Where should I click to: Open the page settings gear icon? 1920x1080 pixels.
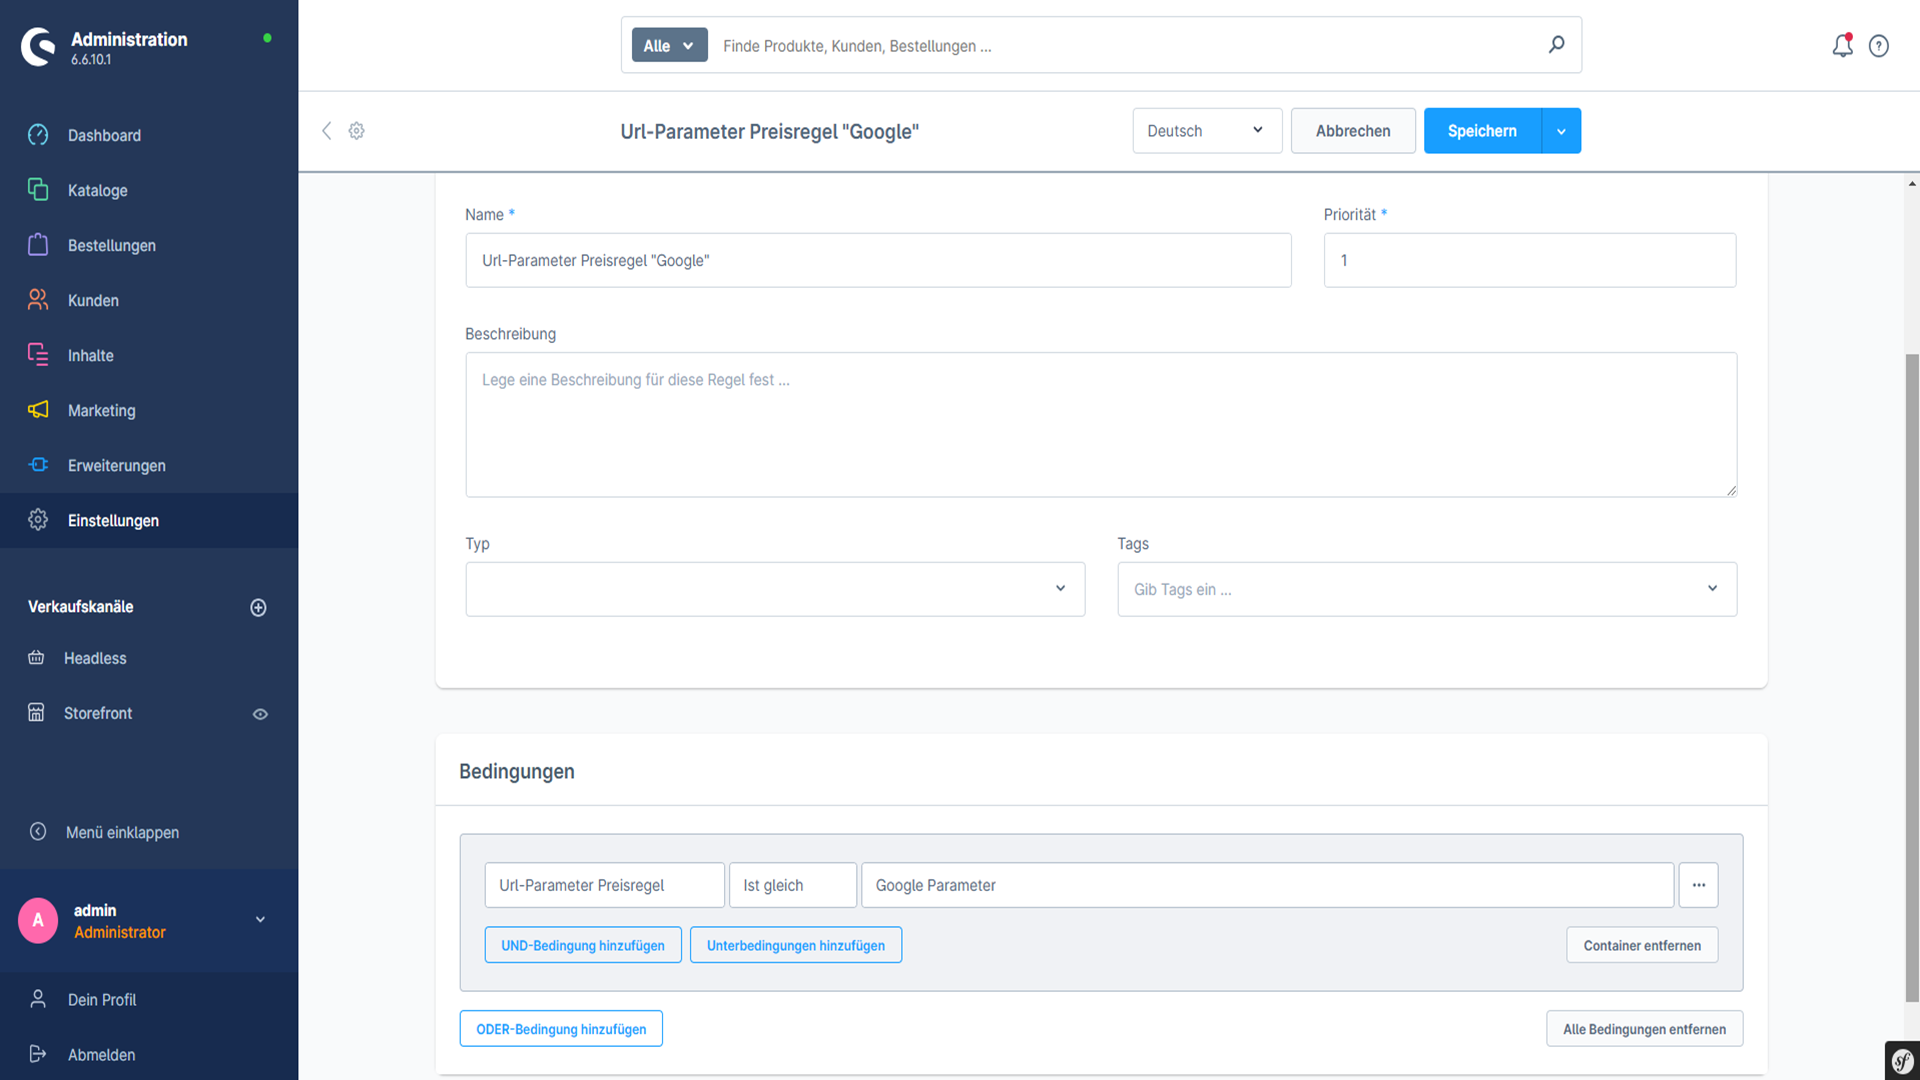[x=356, y=131]
